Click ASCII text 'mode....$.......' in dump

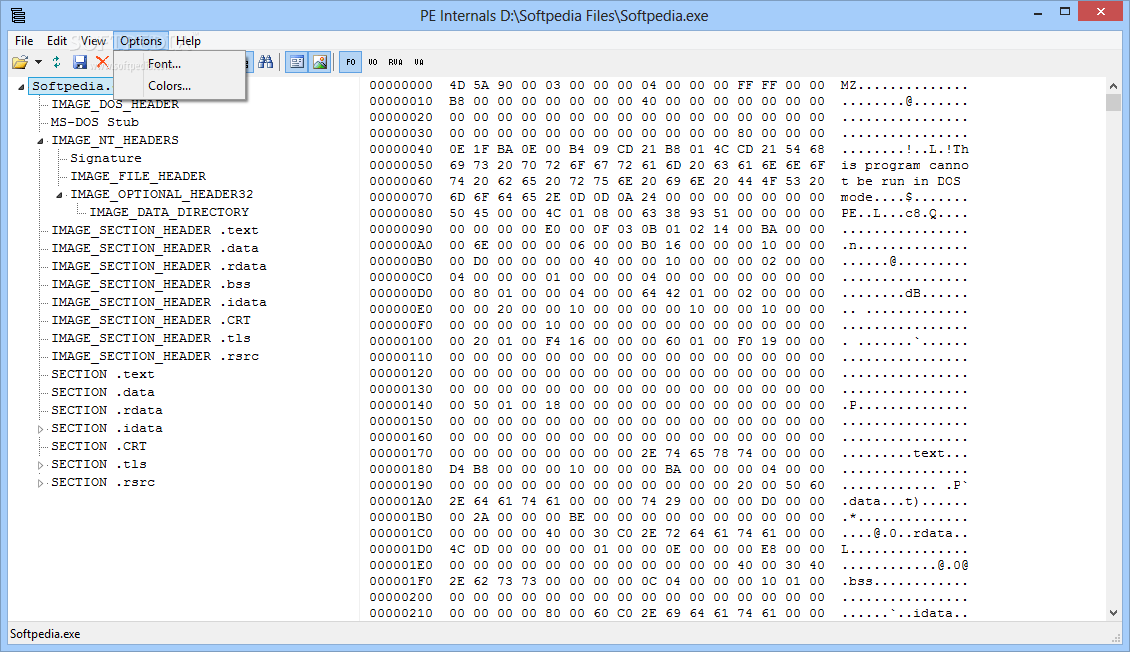coord(904,197)
